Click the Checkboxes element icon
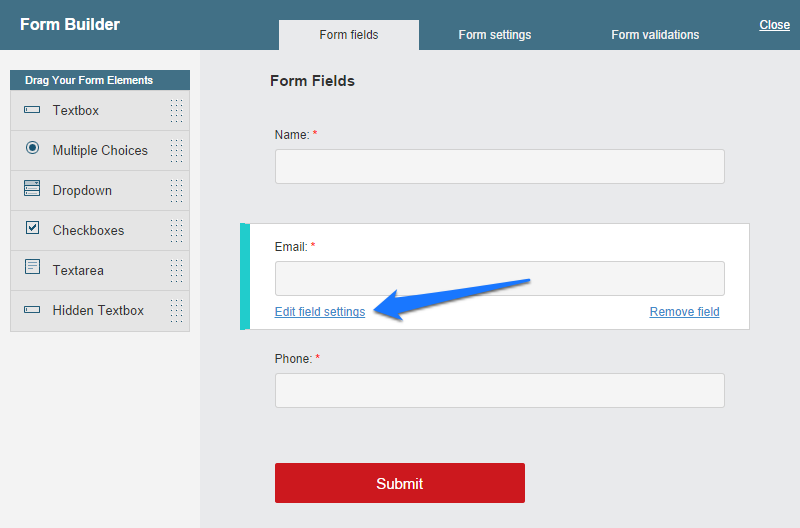 [x=32, y=229]
